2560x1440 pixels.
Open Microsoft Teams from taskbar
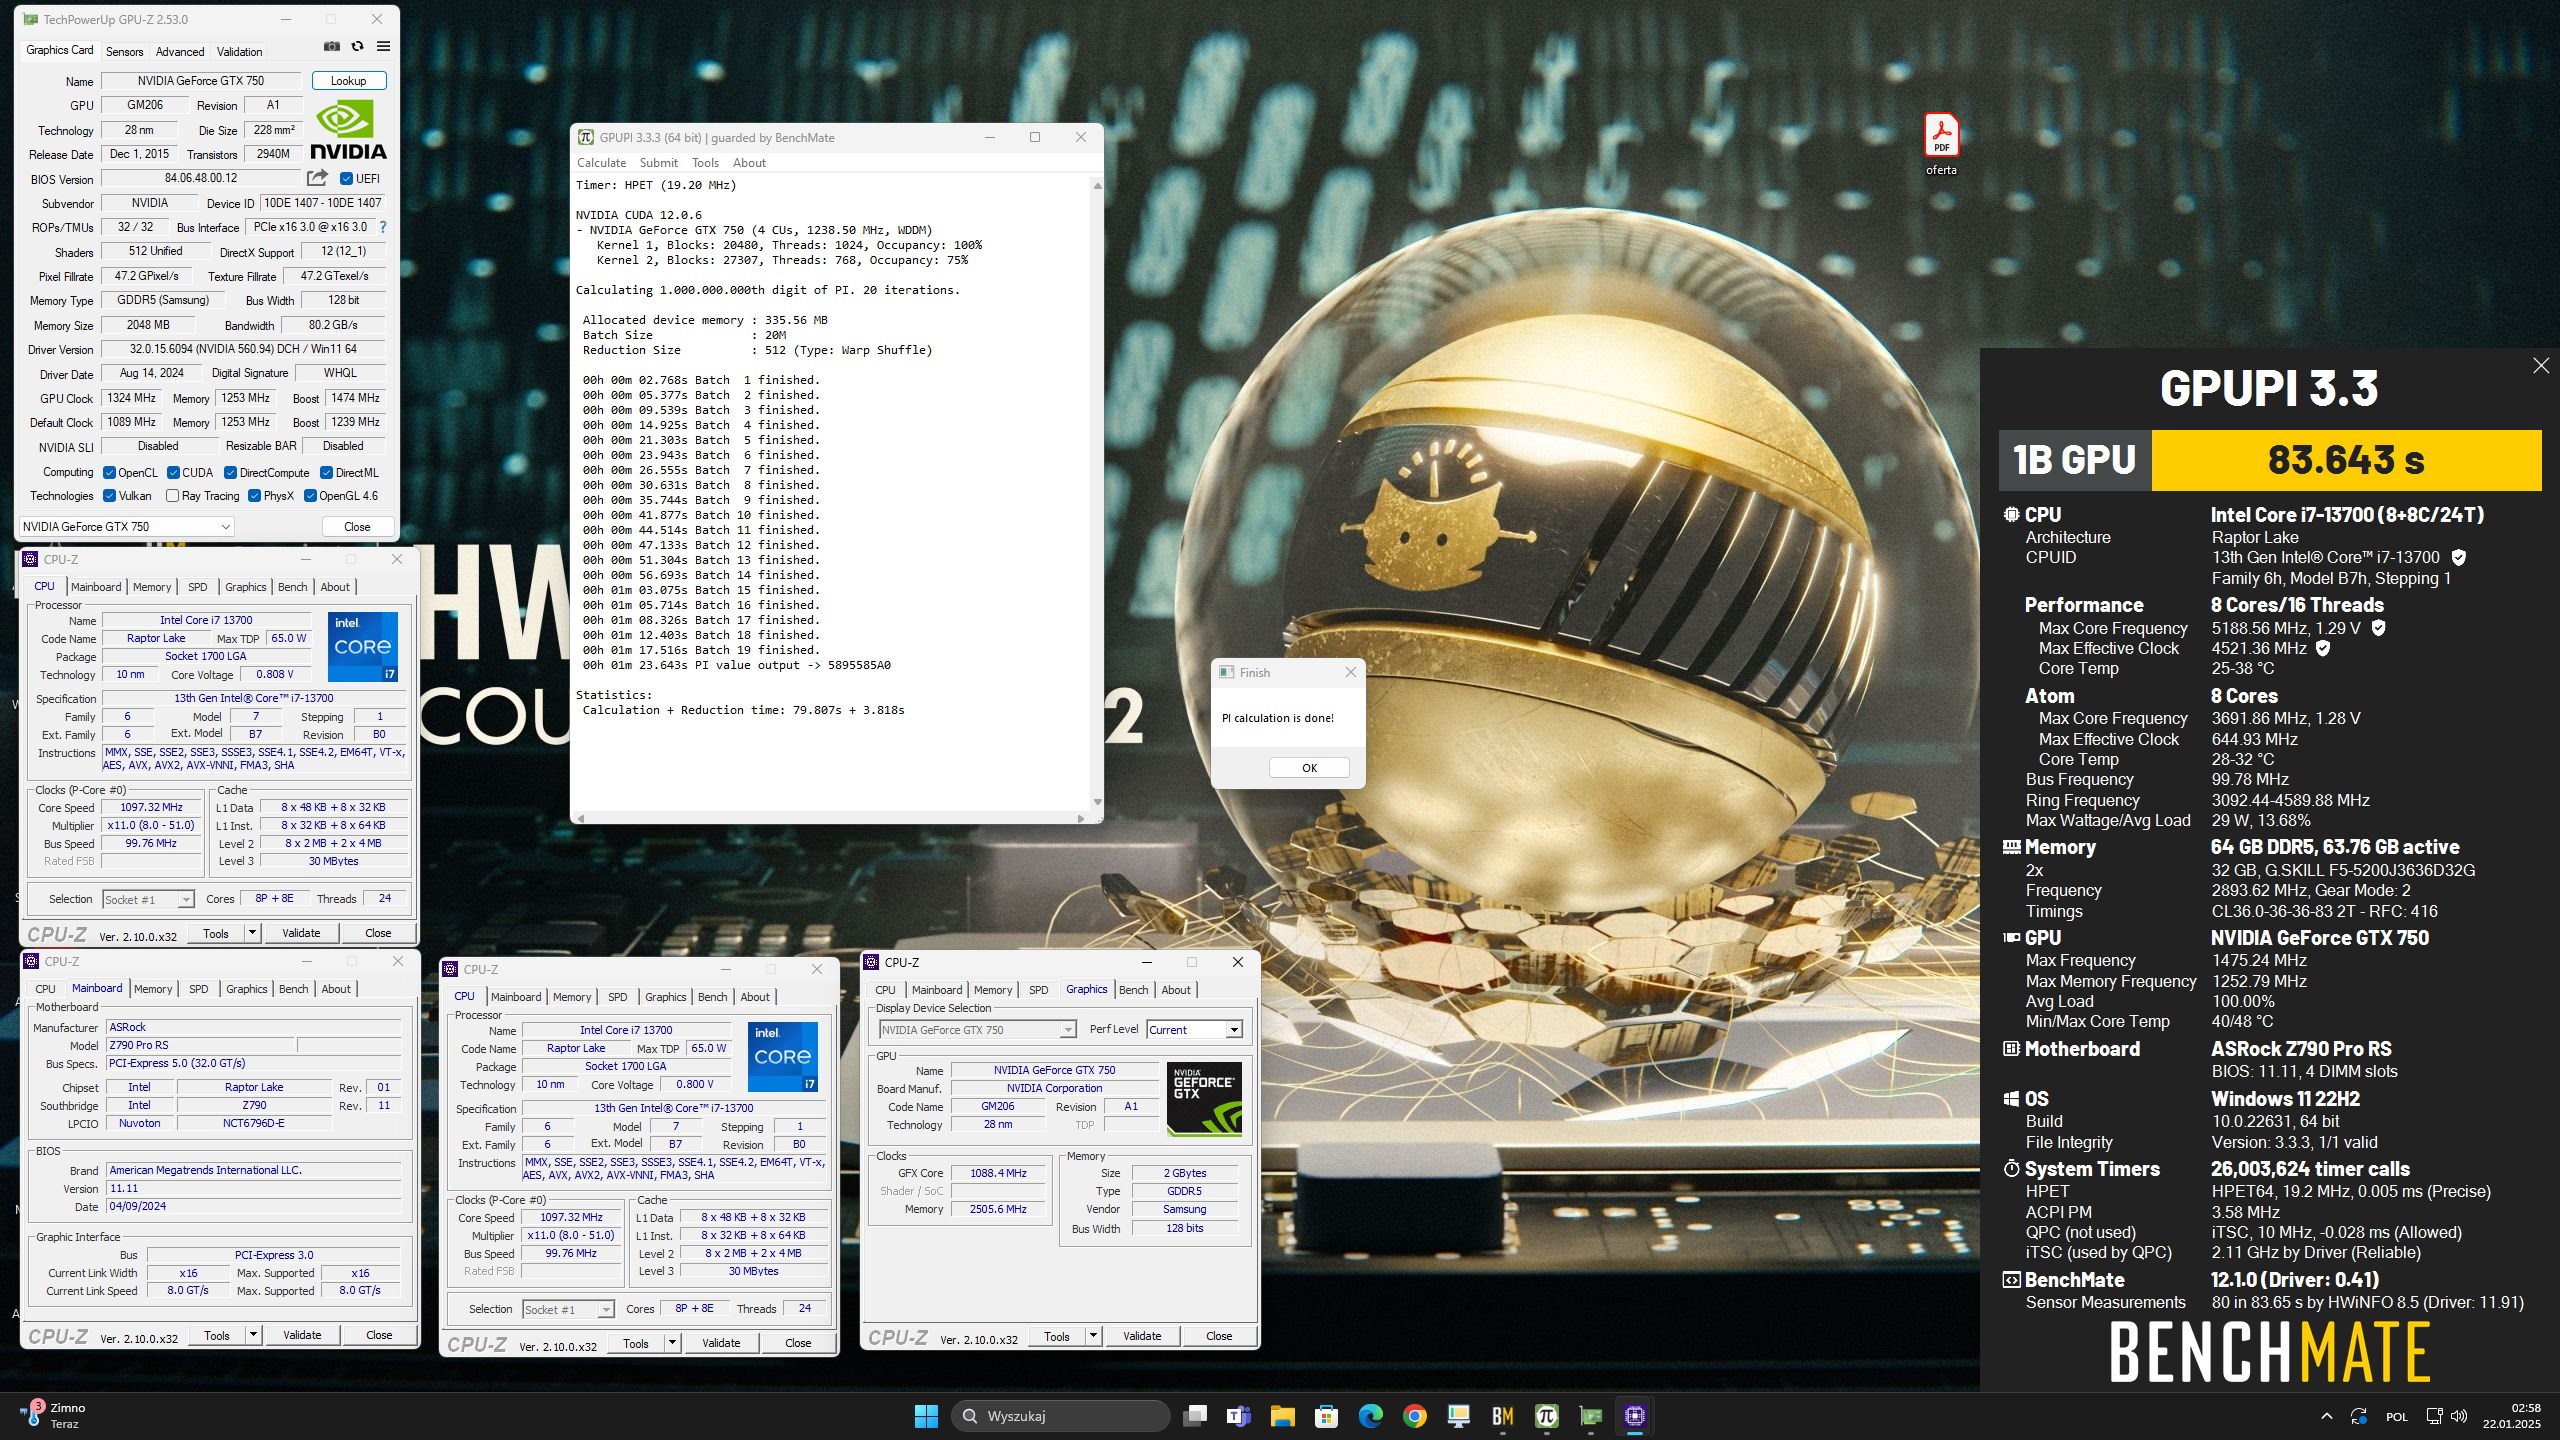point(1238,1416)
